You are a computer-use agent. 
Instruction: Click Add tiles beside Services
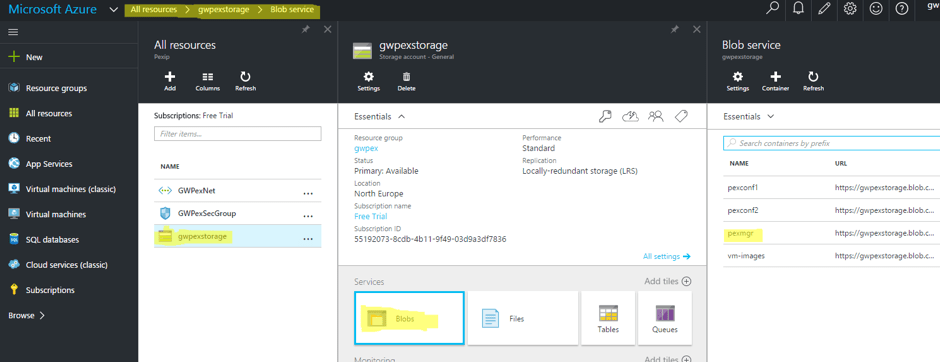coord(668,282)
